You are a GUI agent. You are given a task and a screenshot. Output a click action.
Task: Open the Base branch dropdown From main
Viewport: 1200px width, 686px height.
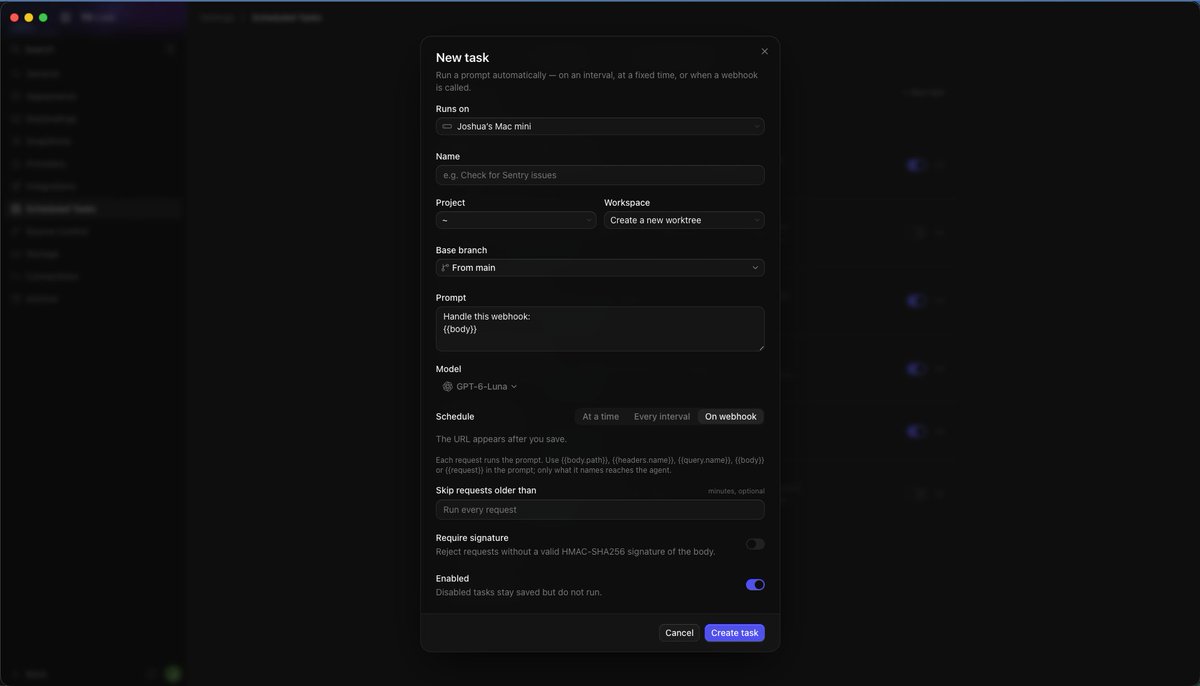click(x=600, y=268)
